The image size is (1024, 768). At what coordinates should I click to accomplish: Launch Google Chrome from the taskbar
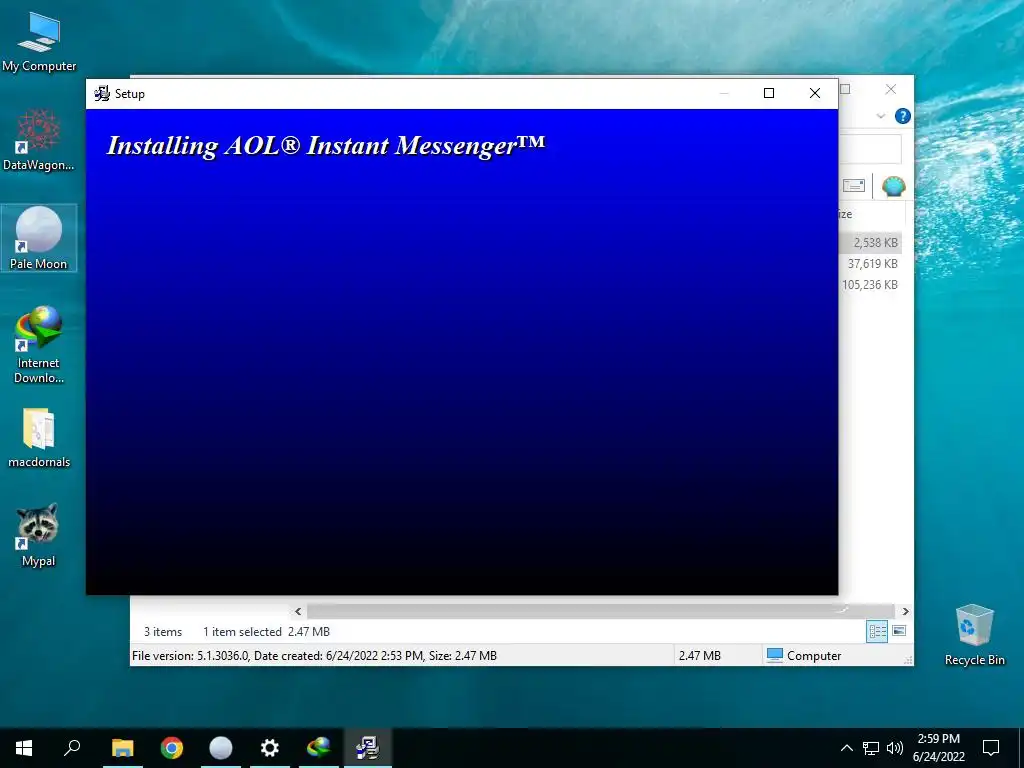(172, 748)
